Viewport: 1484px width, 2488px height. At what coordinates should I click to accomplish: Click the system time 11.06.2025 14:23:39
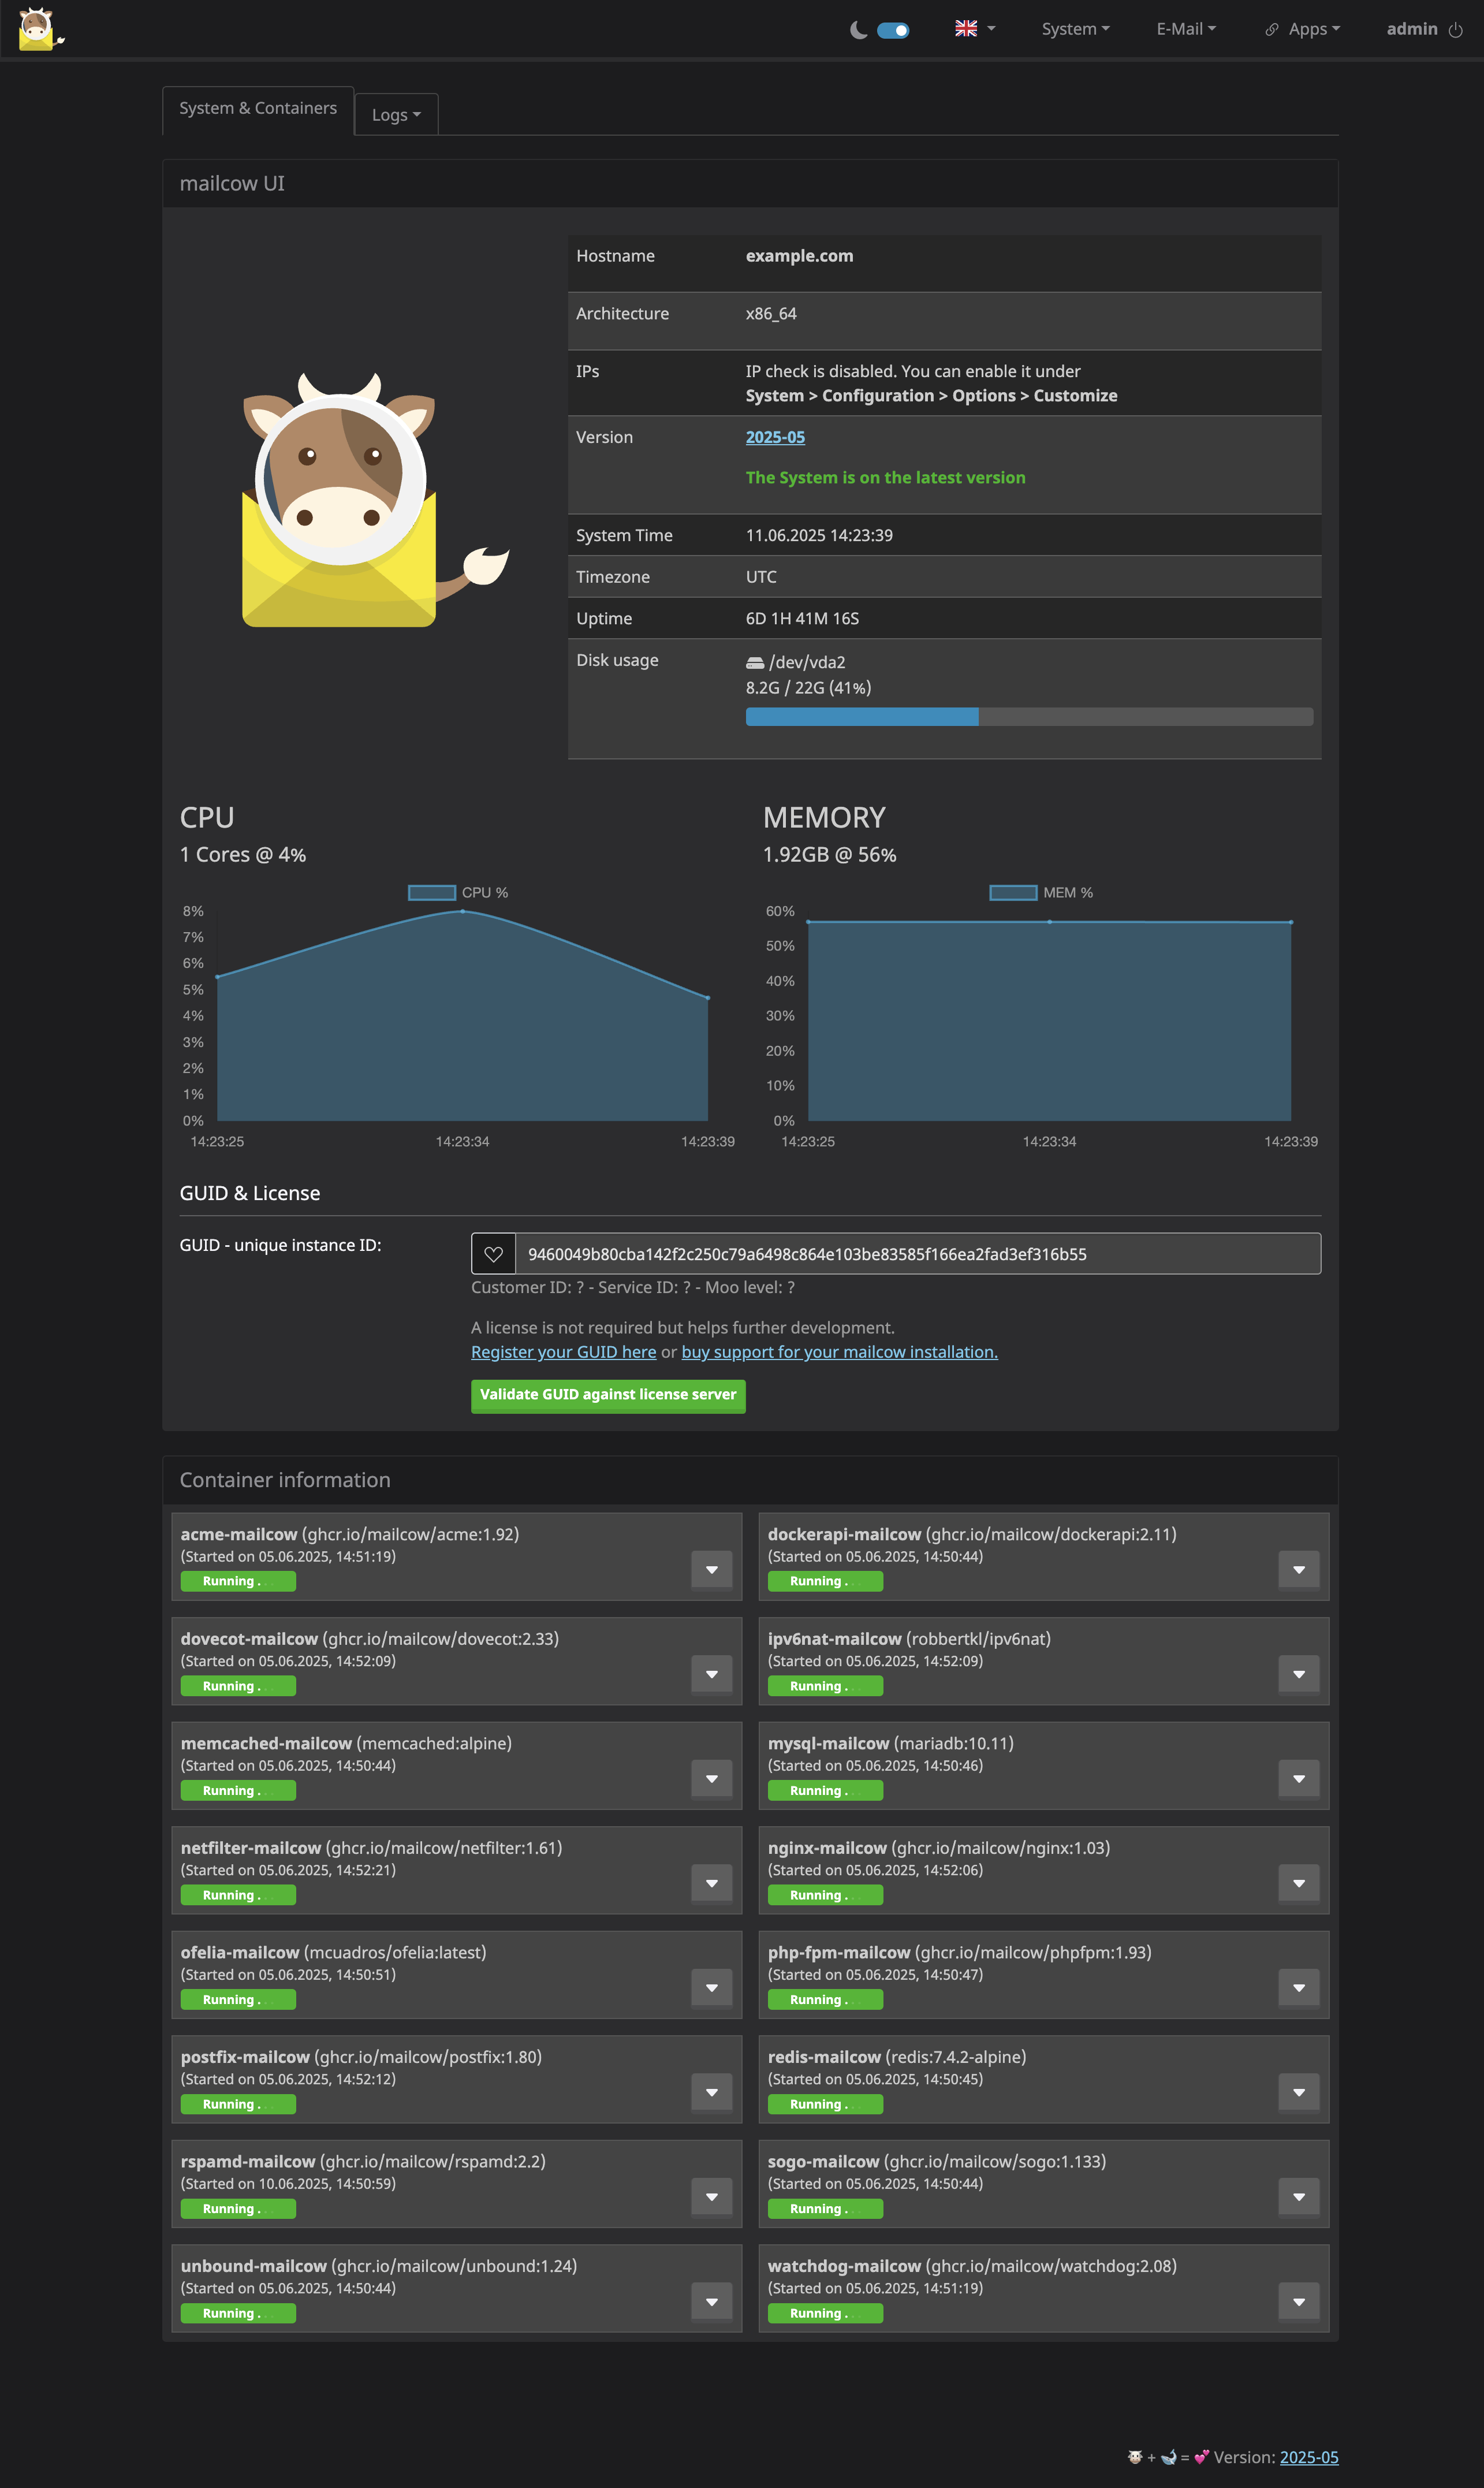tap(819, 536)
